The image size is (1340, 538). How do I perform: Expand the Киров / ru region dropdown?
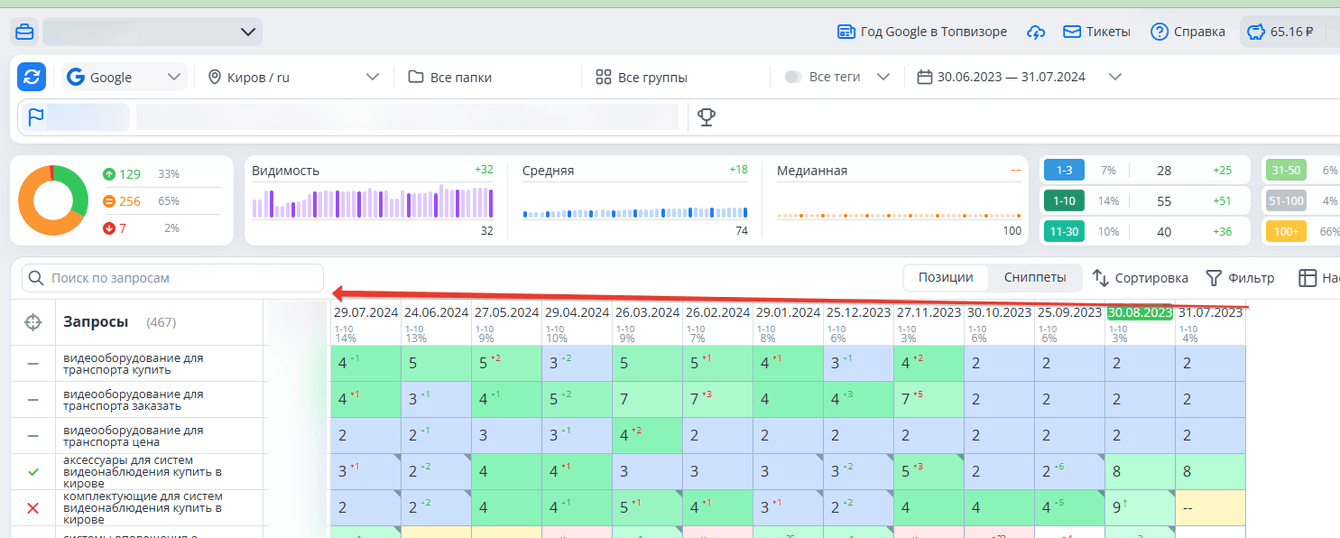click(293, 77)
